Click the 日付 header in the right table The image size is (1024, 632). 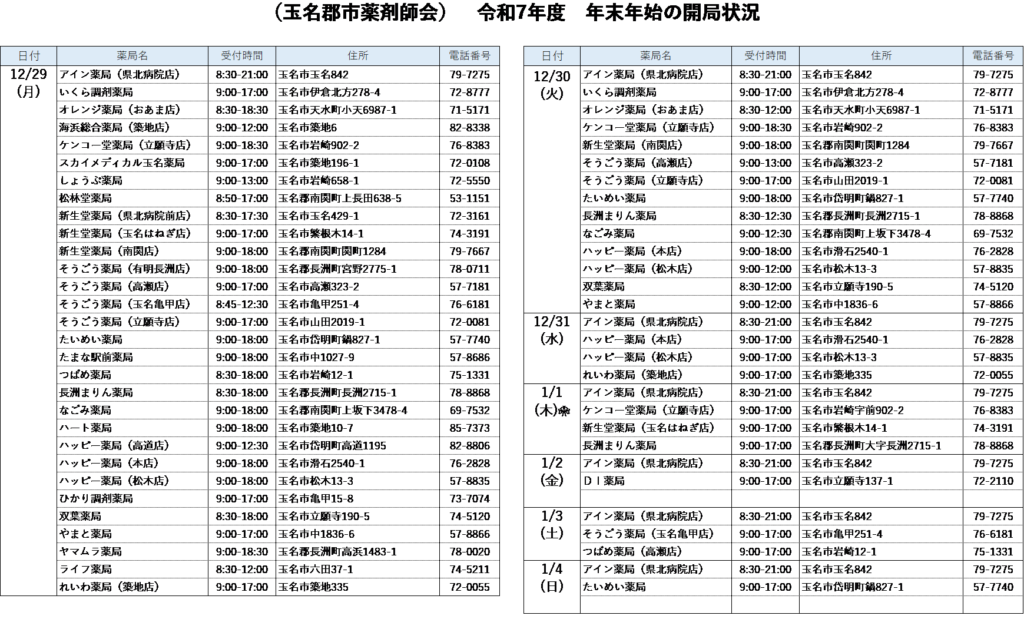tap(553, 56)
